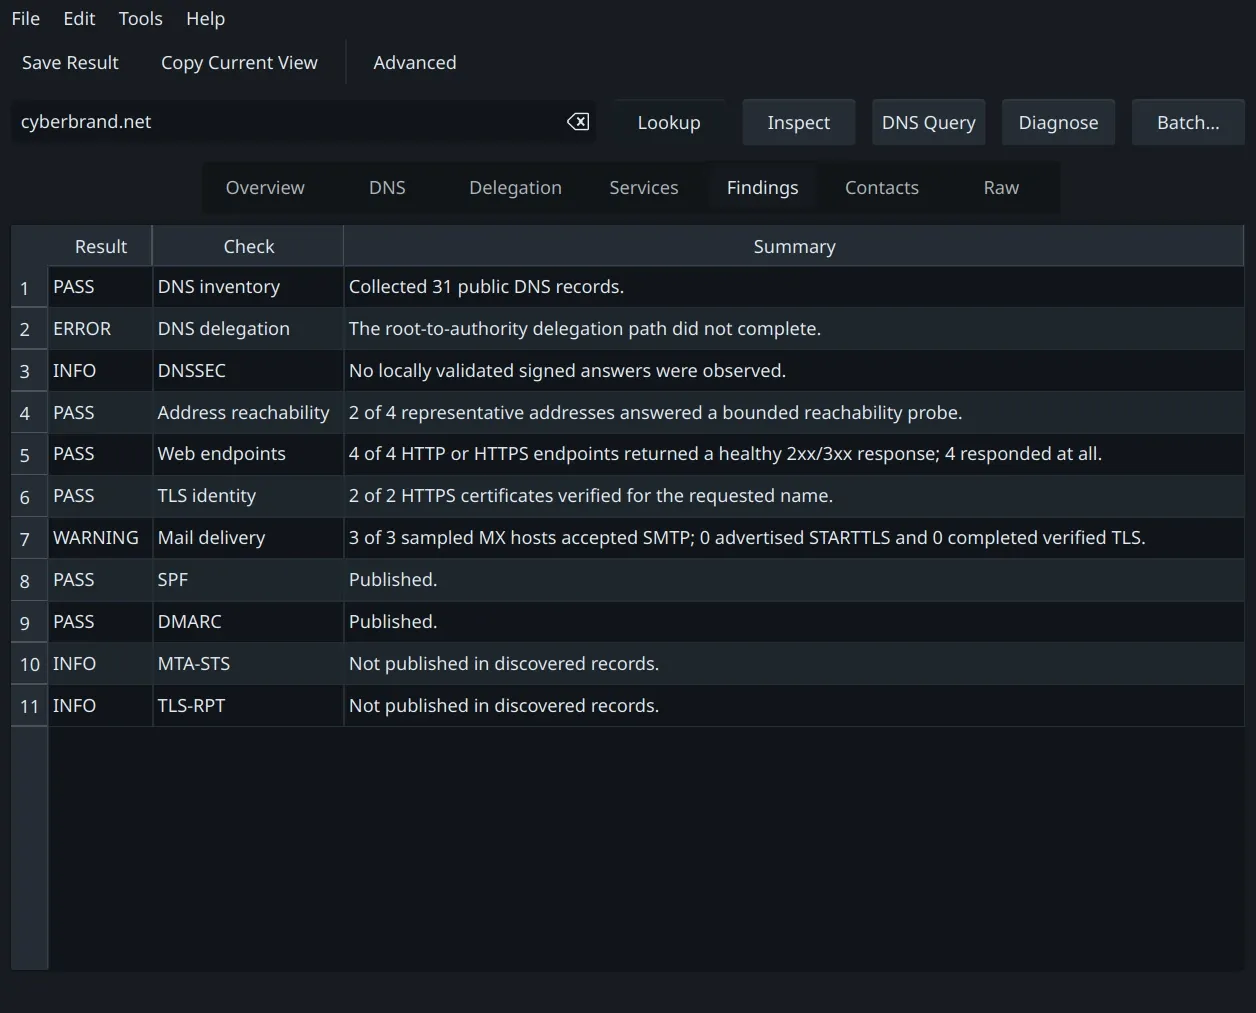The image size is (1256, 1013).
Task: Open the Batch... dialog button
Action: 1188,123
